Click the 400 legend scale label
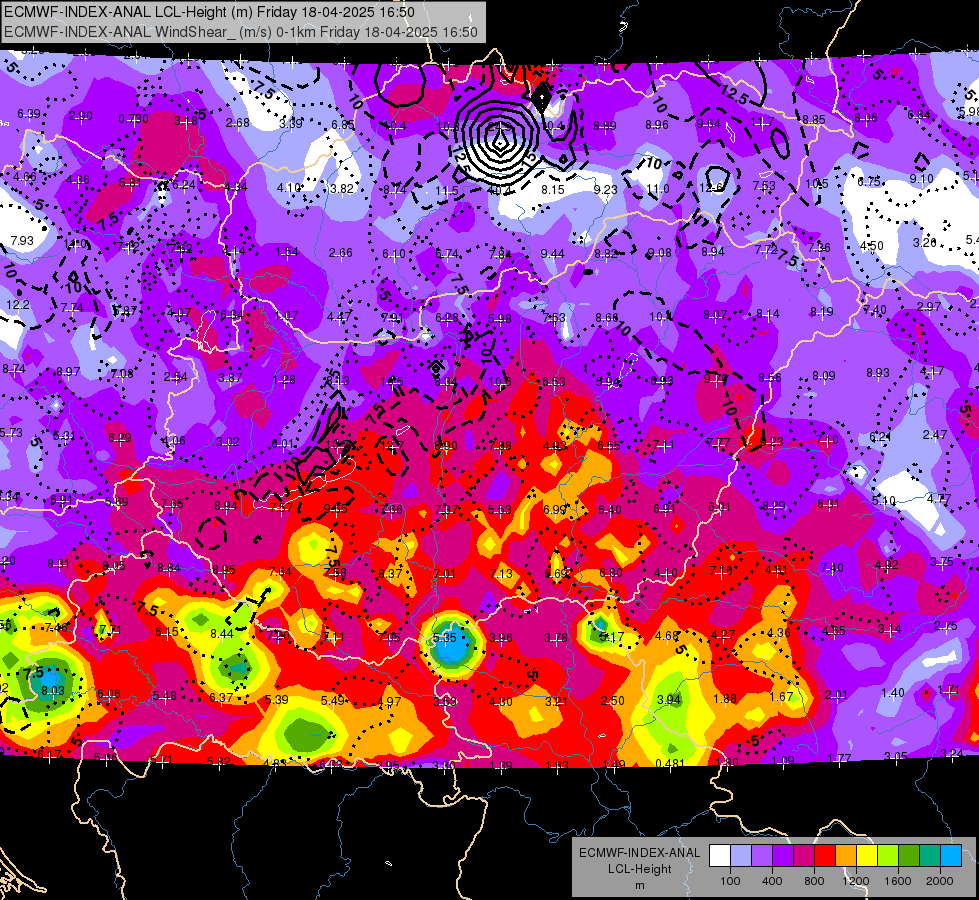The width and height of the screenshot is (979, 900). (x=772, y=881)
